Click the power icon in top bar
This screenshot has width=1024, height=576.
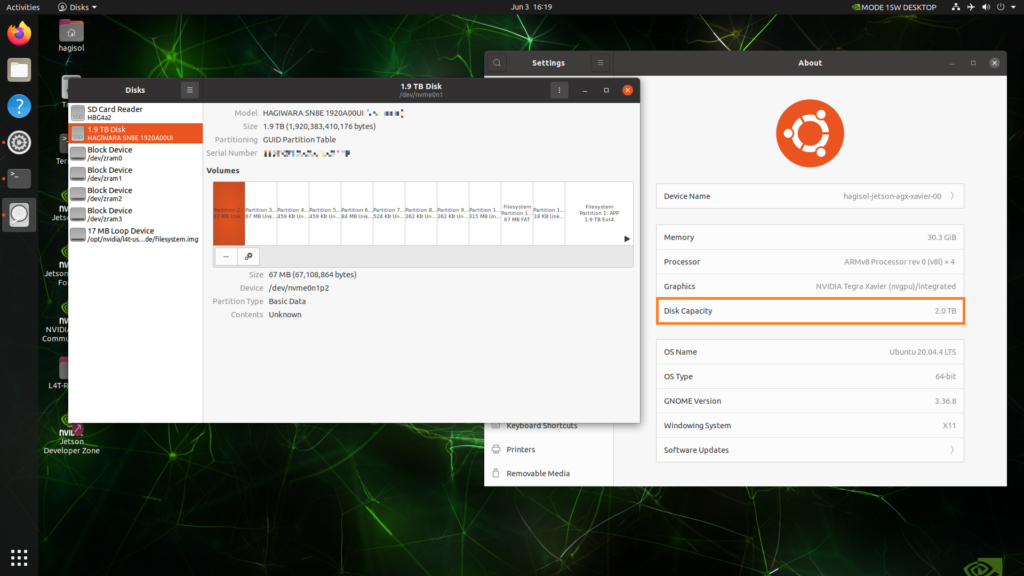1000,7
